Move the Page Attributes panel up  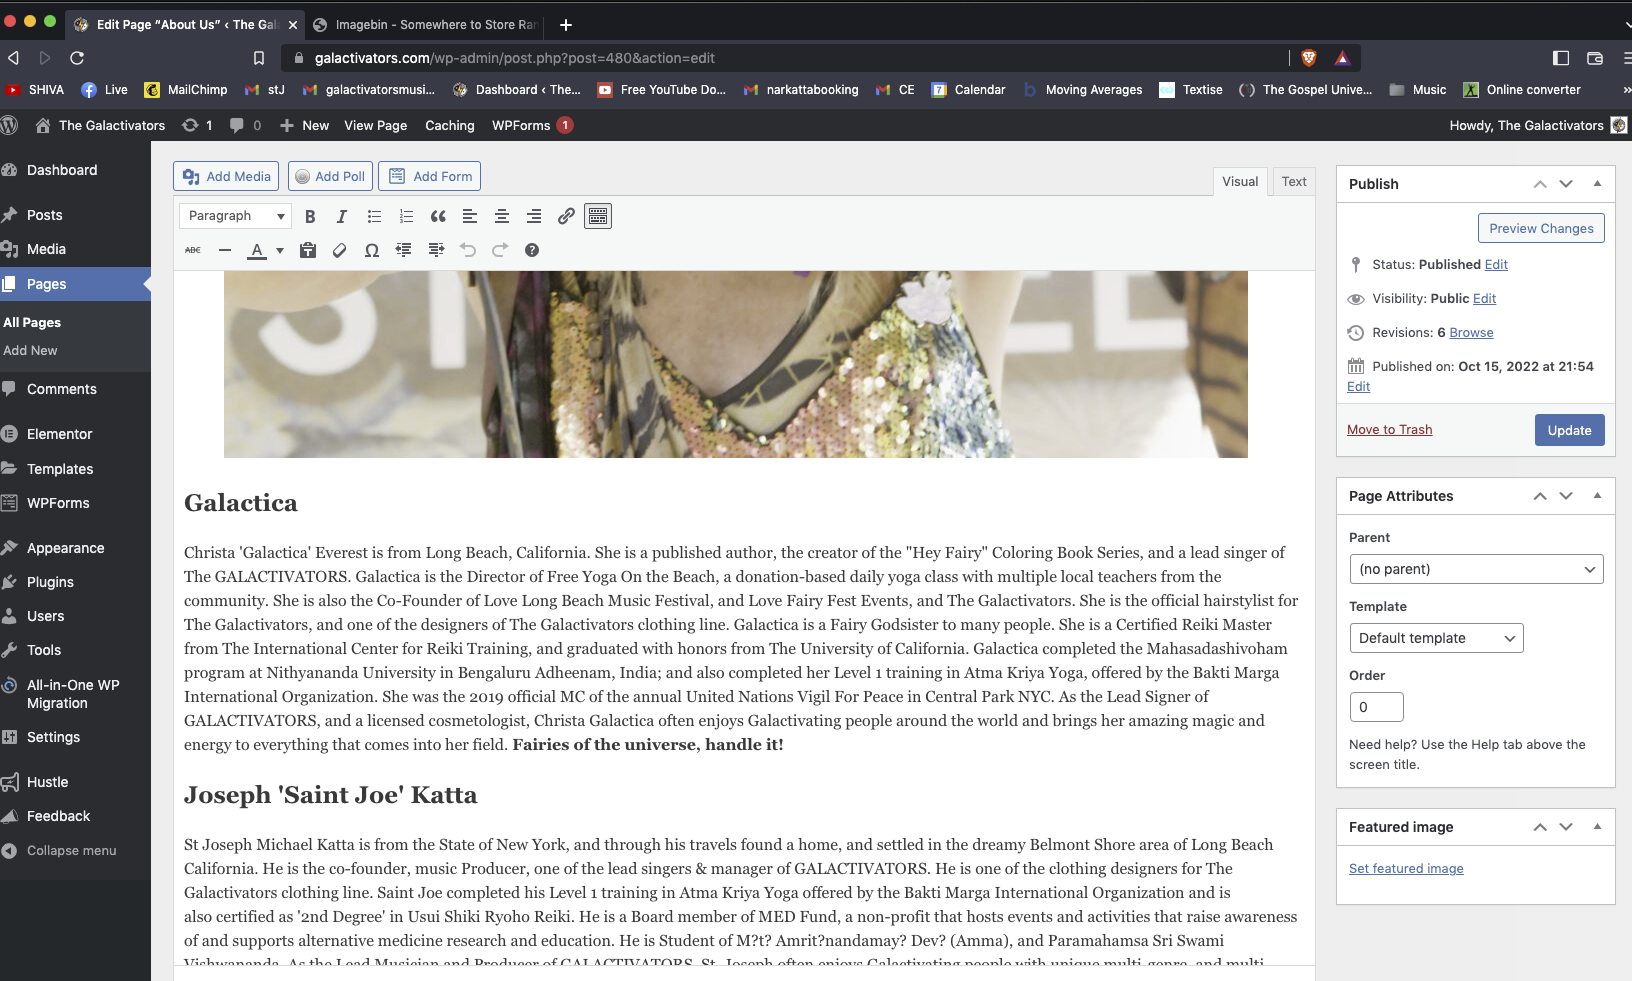1540,496
